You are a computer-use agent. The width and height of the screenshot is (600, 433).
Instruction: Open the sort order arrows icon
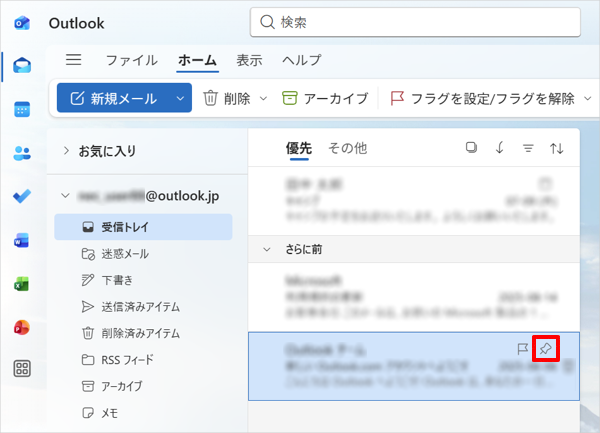click(556, 148)
